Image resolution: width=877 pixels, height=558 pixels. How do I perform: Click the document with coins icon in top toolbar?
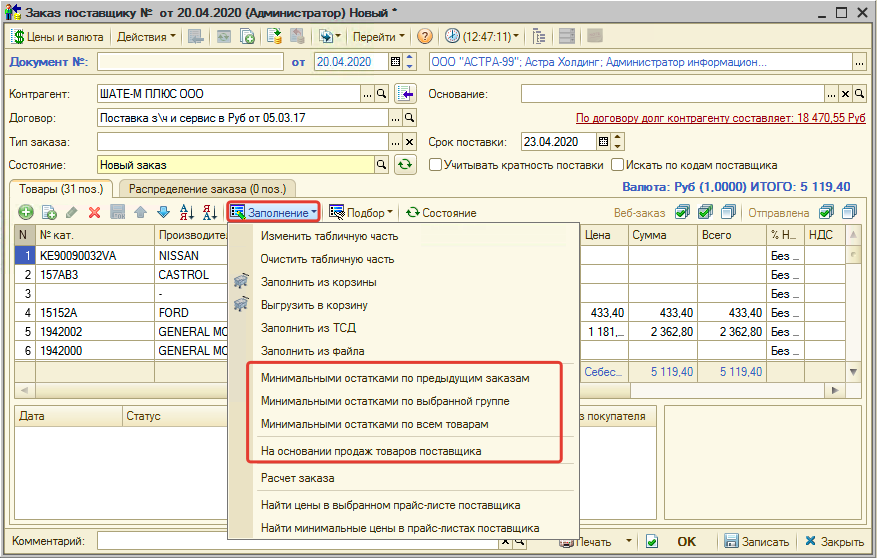[274, 37]
